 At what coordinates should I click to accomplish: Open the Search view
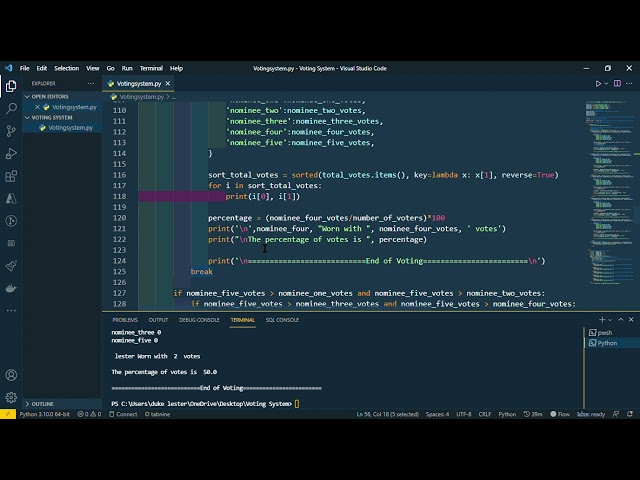(11, 109)
